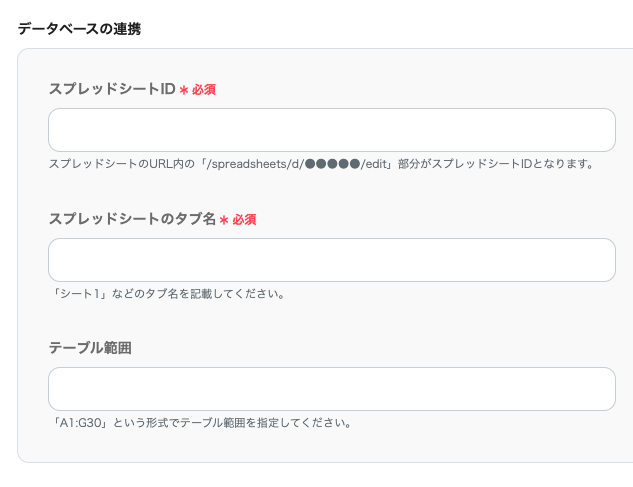Click the ●●●●● placeholder dots in hint
633x487 pixels.
[x=332, y=163]
